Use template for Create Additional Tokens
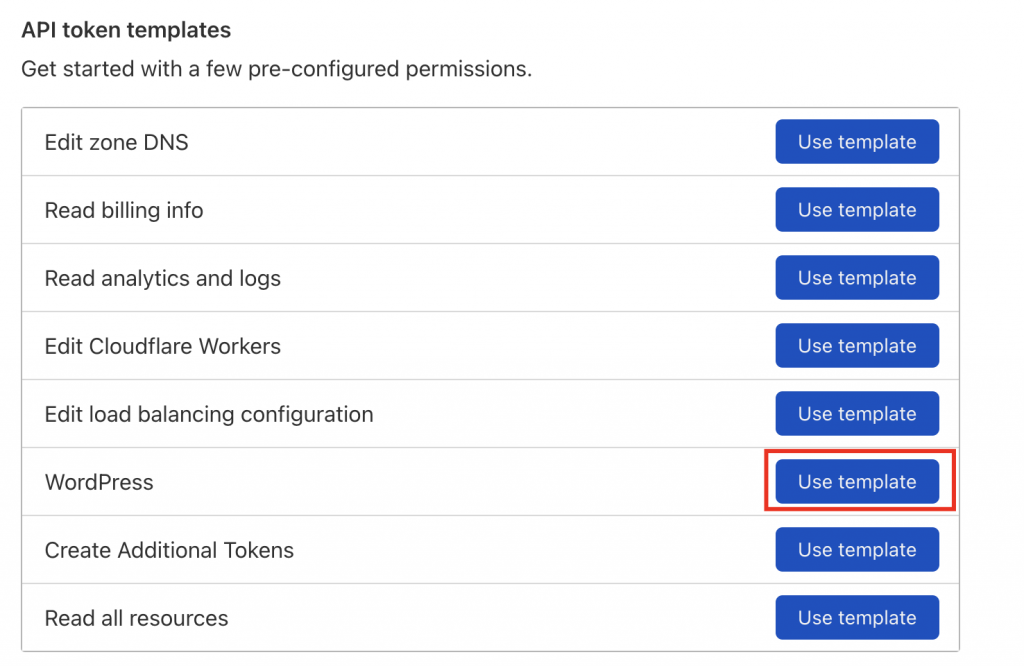 856,549
